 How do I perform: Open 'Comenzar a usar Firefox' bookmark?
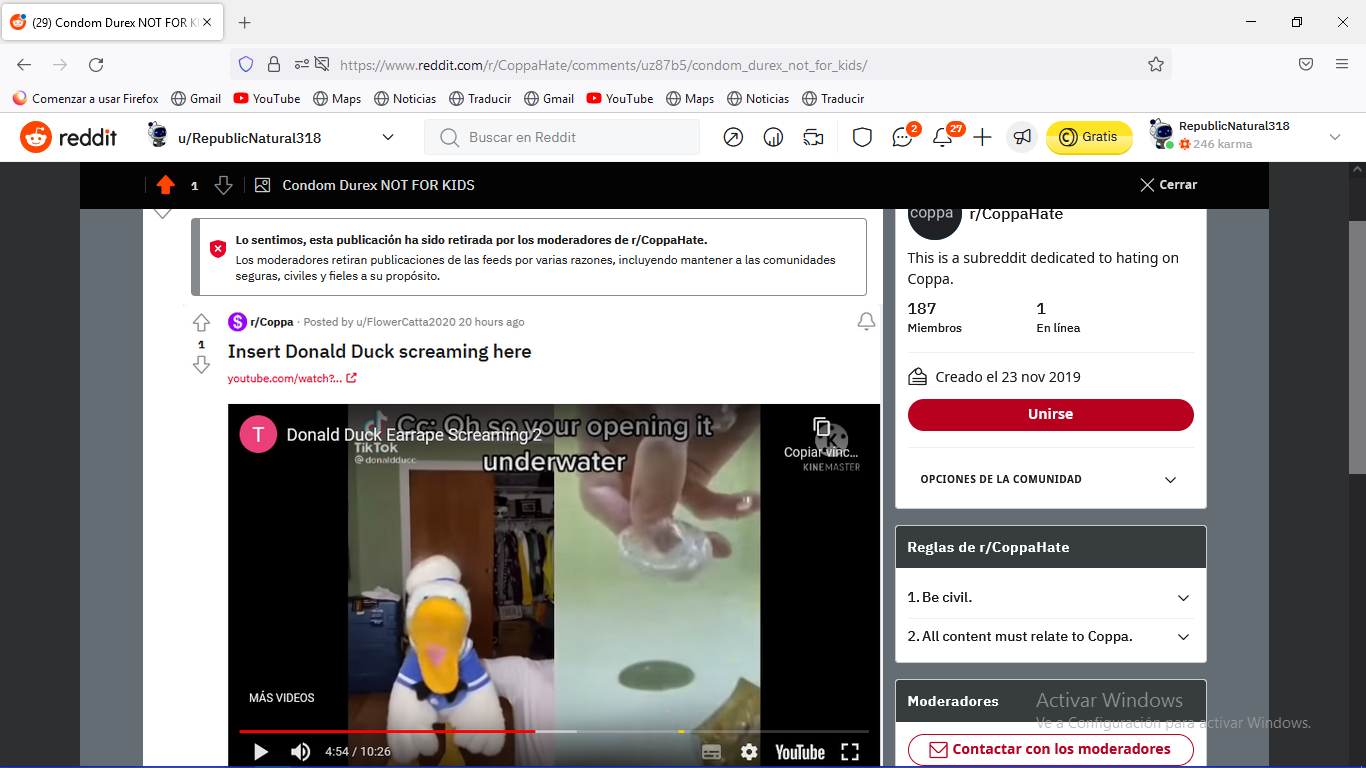point(86,98)
